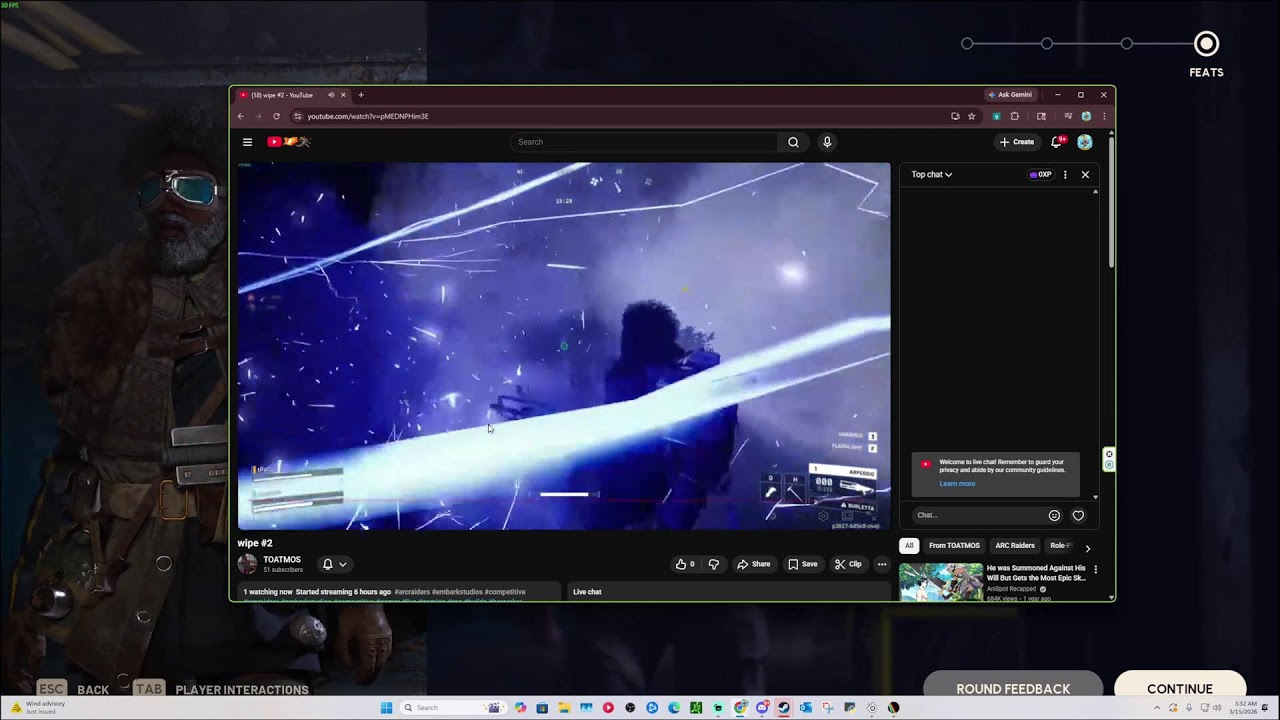Show hidden system tray icons
The image size is (1280, 720).
point(1157,708)
